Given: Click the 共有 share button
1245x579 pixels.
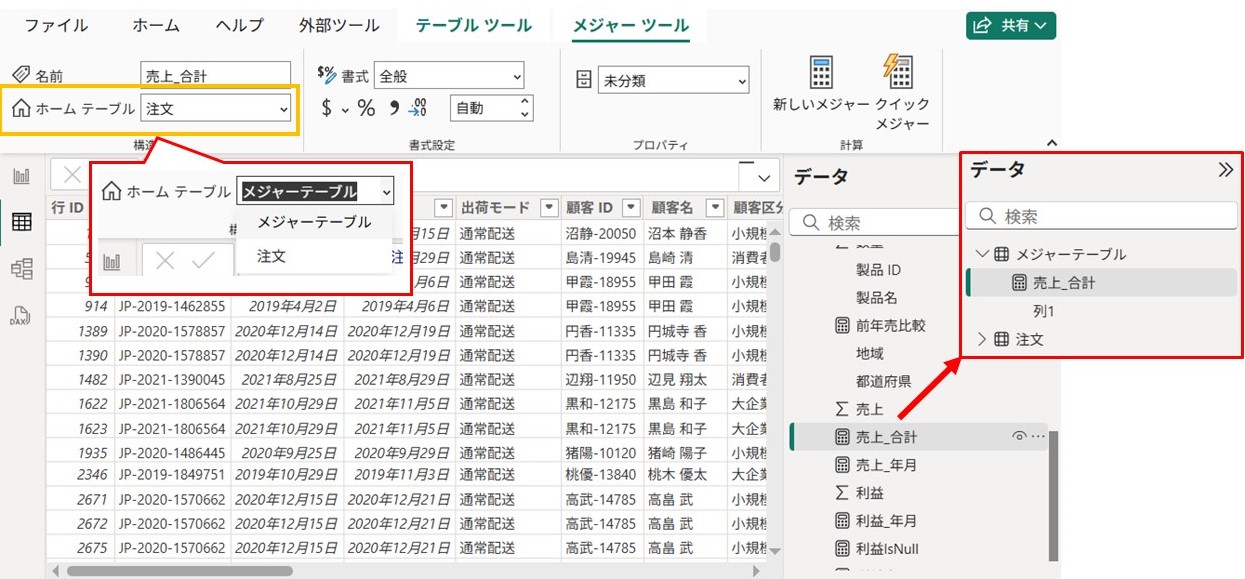Looking at the screenshot, I should point(1011,25).
